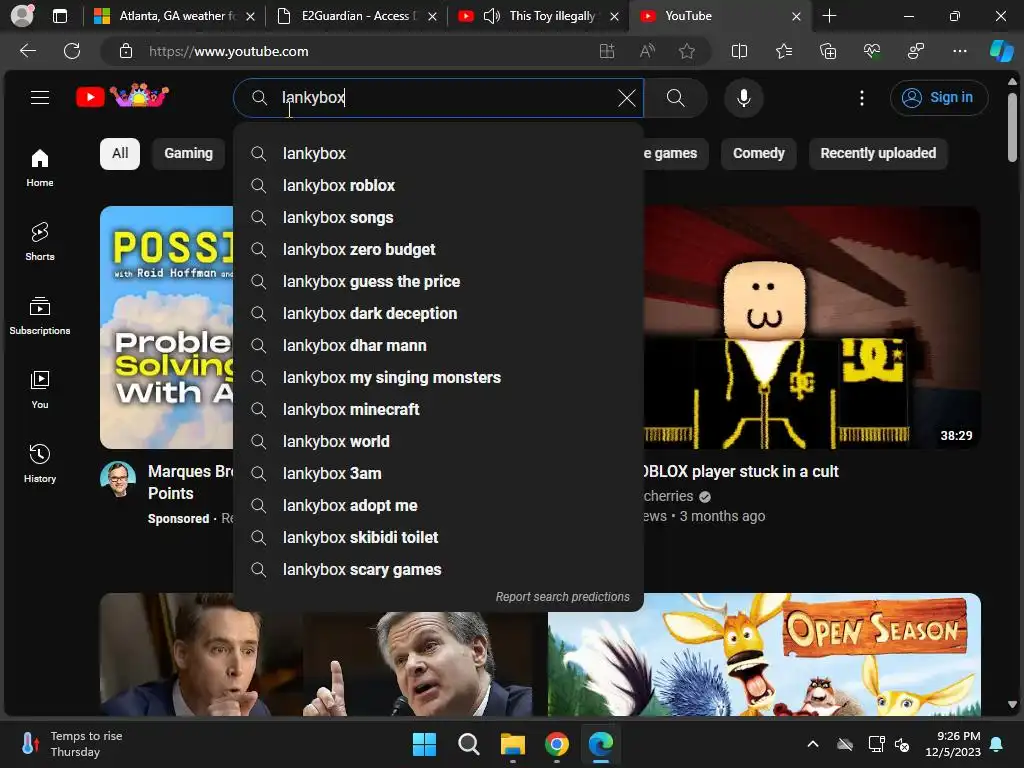Select the Comedy filter chip

click(758, 153)
